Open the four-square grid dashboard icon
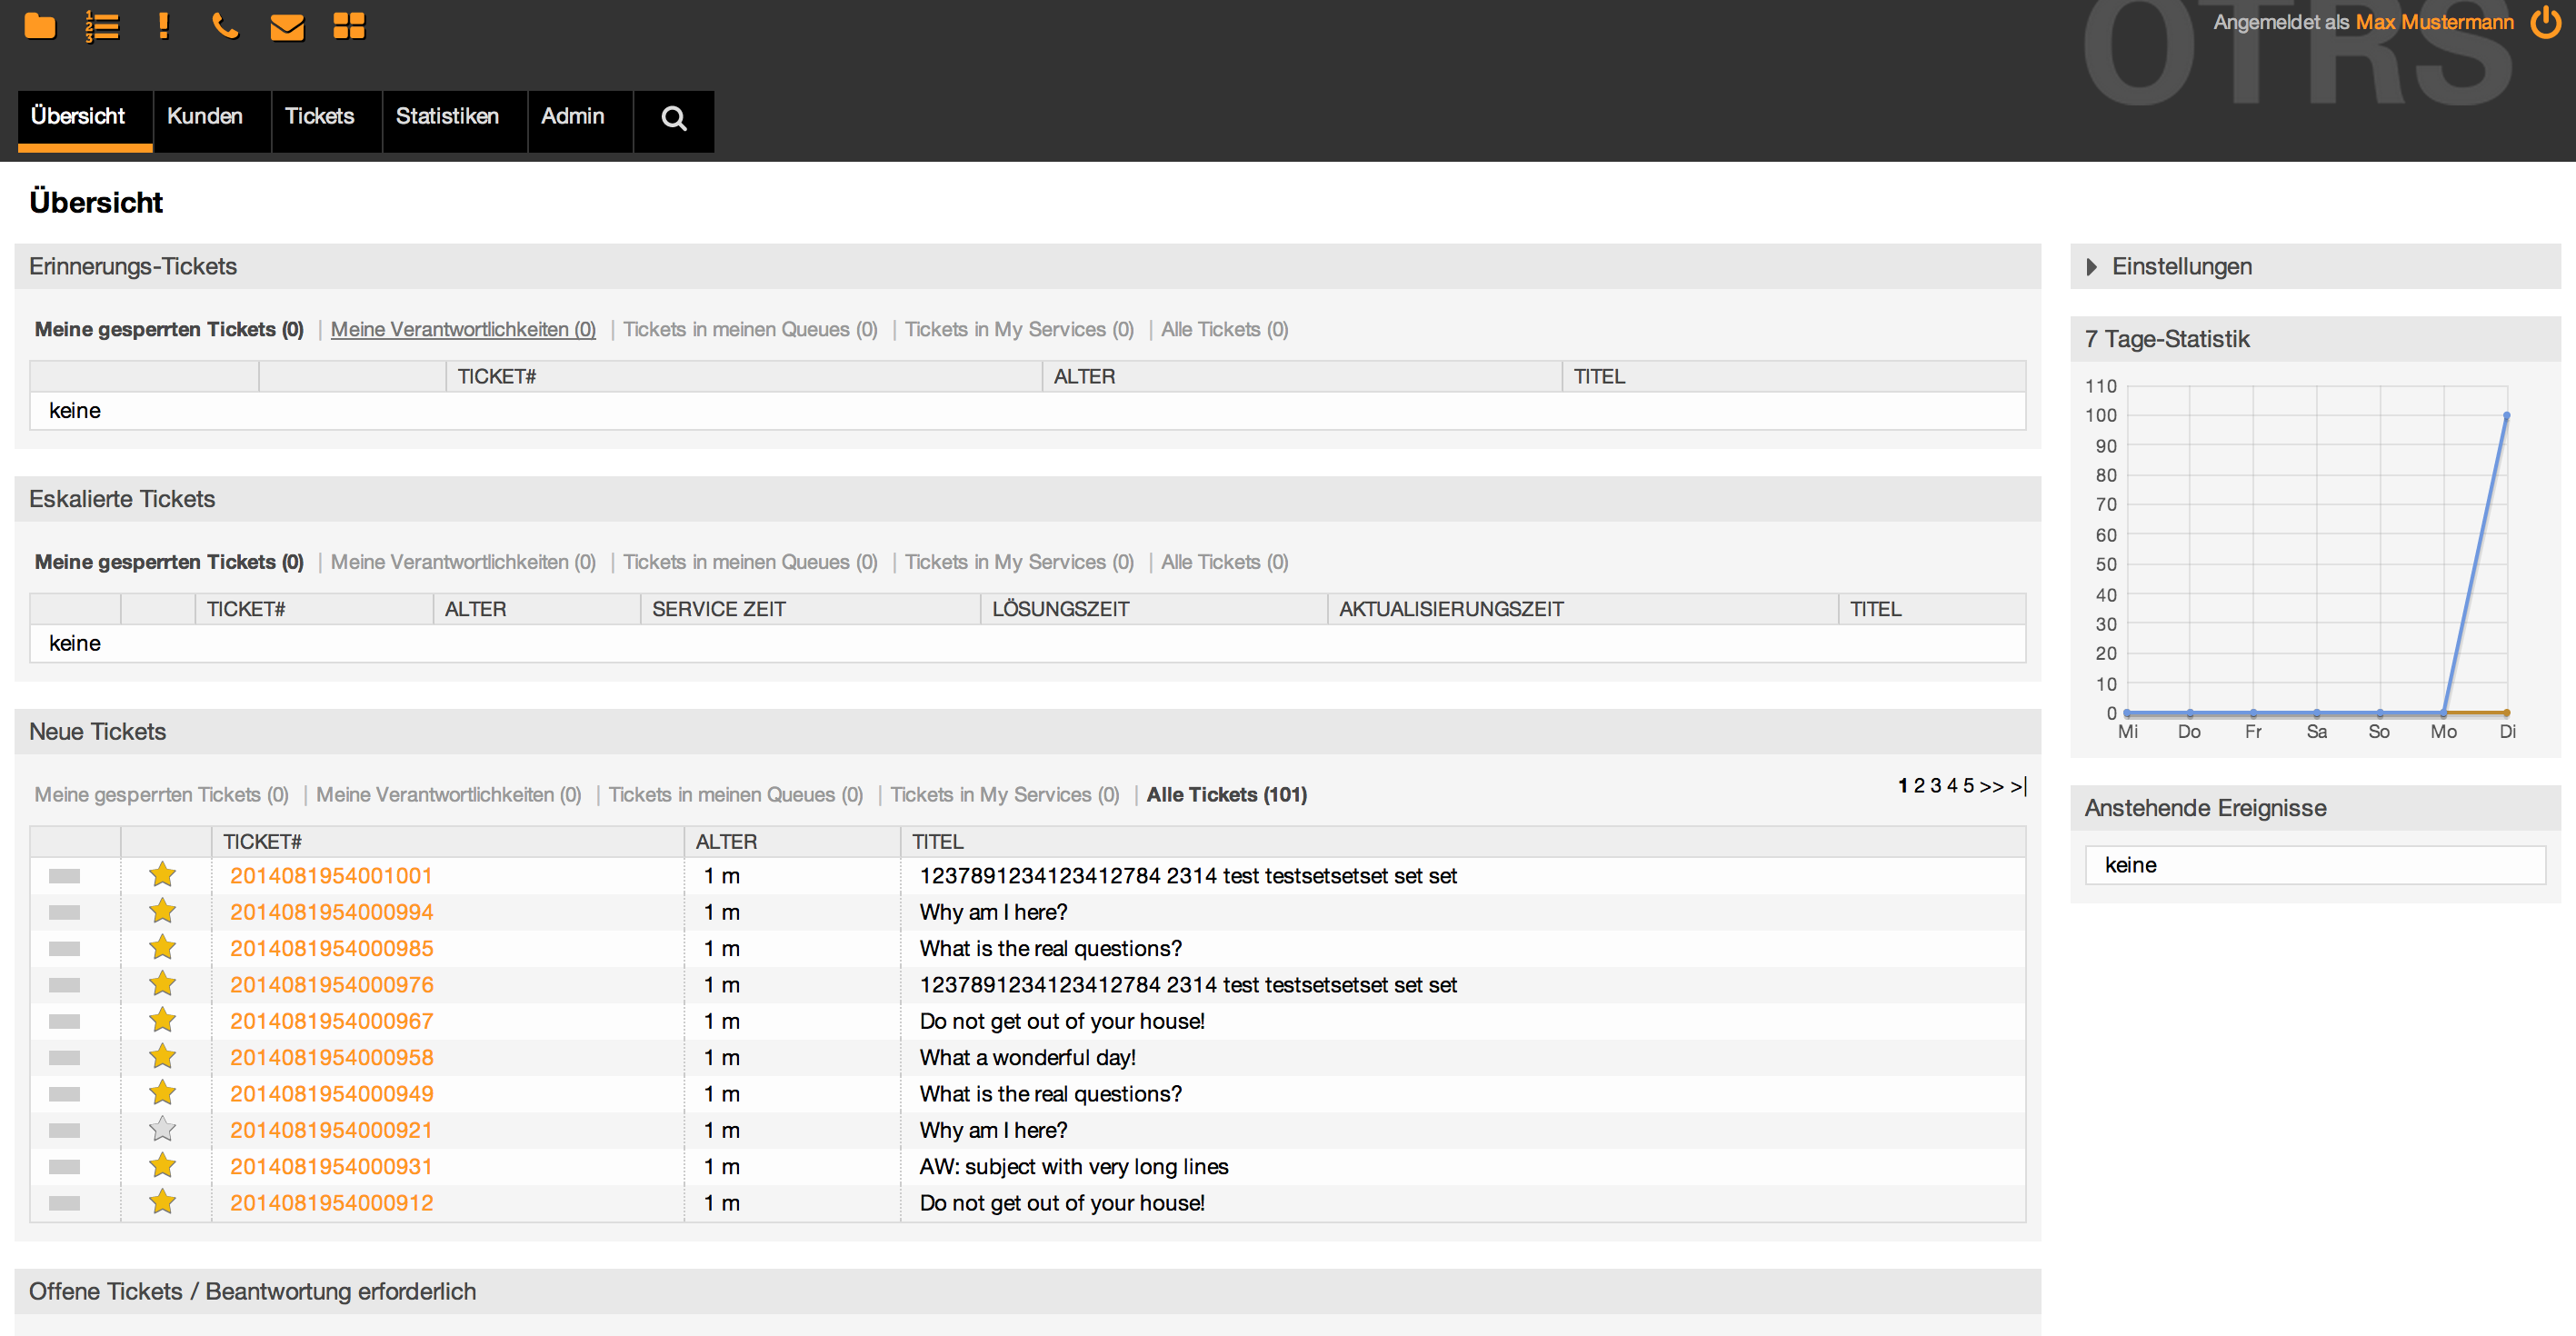The height and width of the screenshot is (1336, 2576). coord(349,26)
